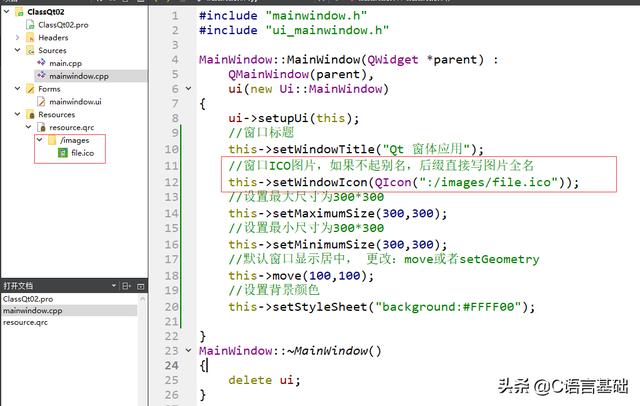Open ClassQt02.pro in project tree
Viewport: 640px width, 406px height.
63,25
